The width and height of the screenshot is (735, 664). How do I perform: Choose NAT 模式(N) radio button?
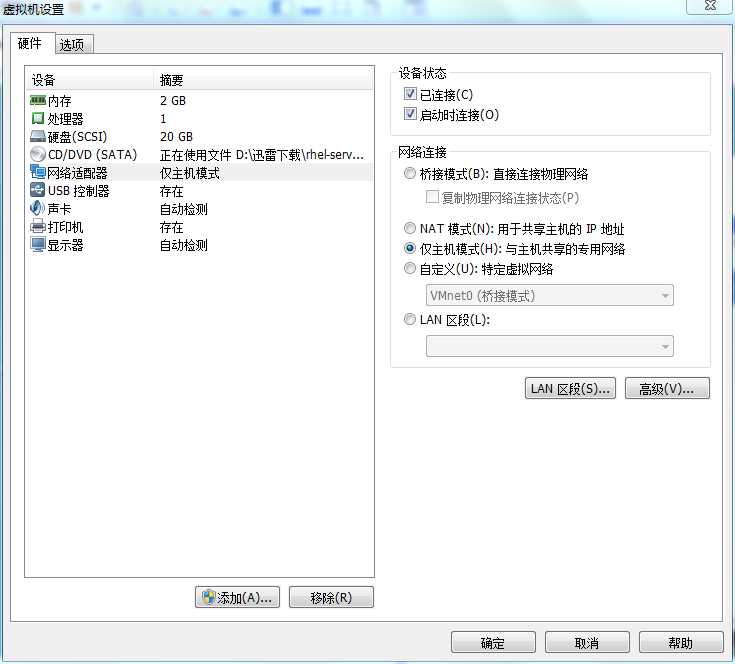[410, 228]
